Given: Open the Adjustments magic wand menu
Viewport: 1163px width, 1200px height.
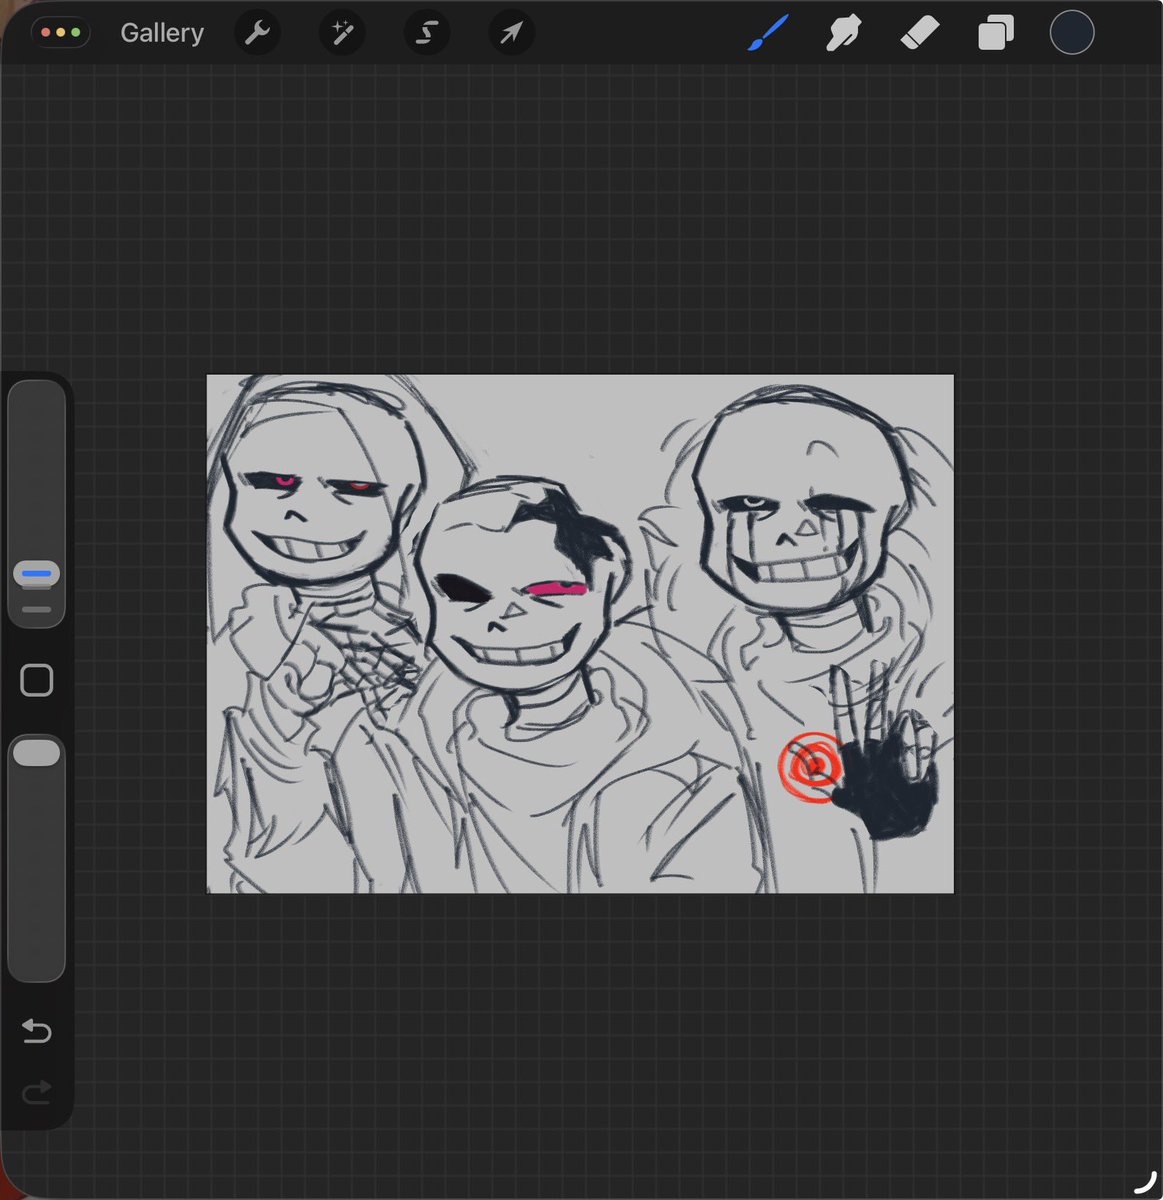Looking at the screenshot, I should [x=342, y=34].
